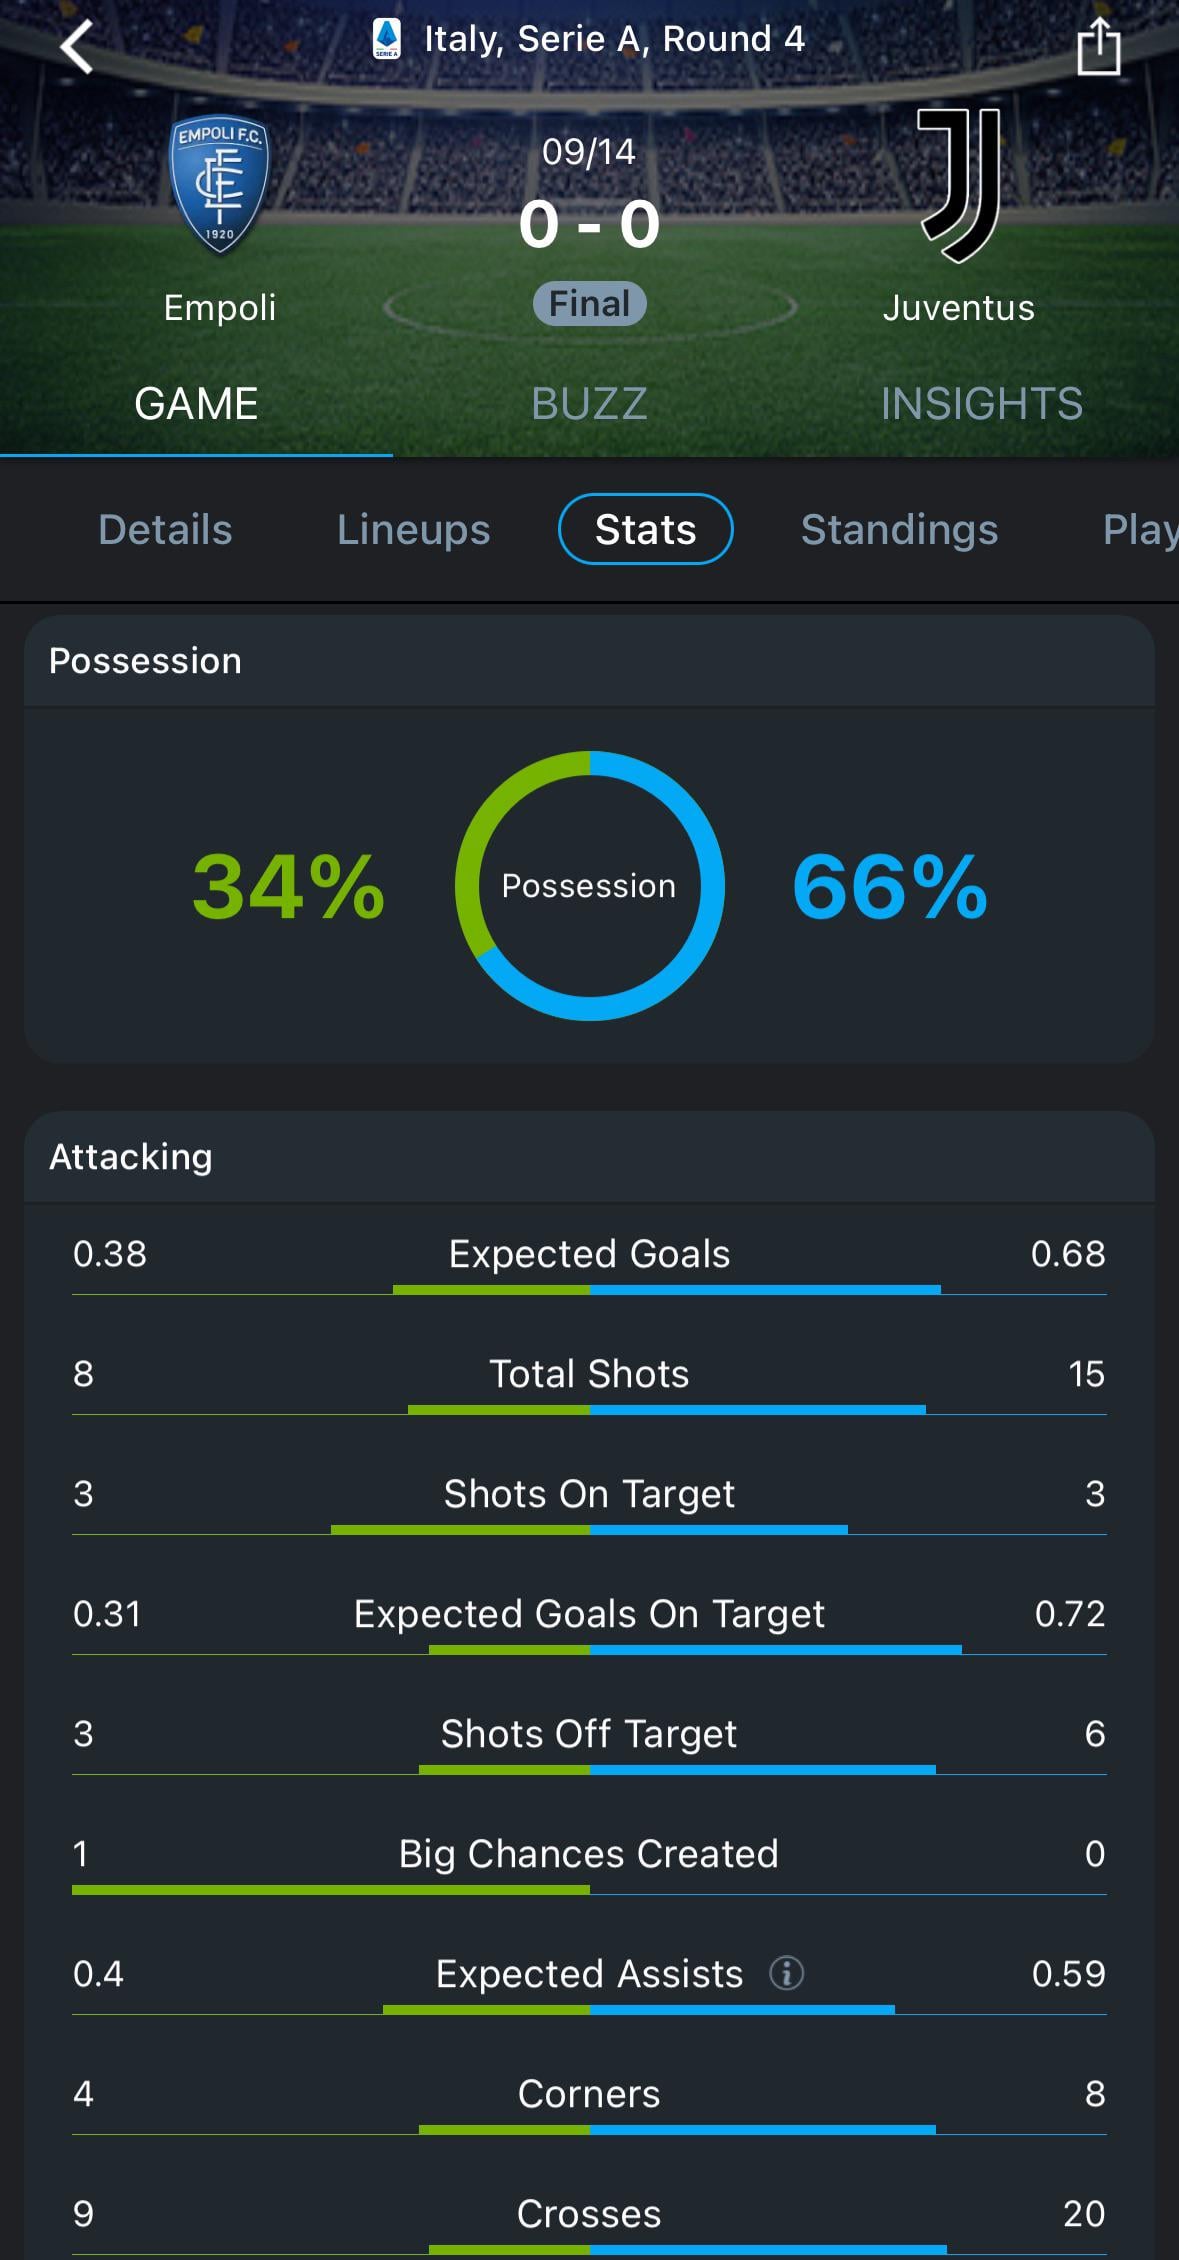This screenshot has height=2260, width=1179.
Task: Open the Empoli F.C. crest
Action: (219, 186)
